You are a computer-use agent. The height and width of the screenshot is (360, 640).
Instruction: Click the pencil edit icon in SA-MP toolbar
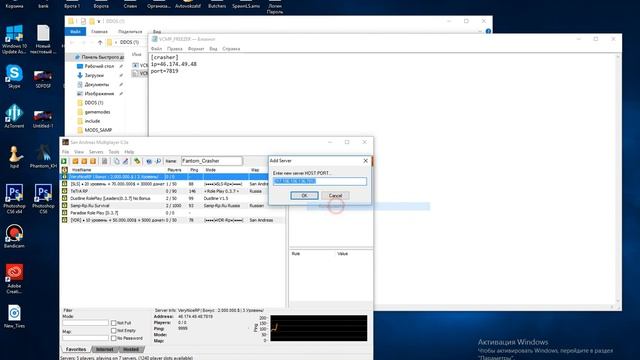coord(125,161)
